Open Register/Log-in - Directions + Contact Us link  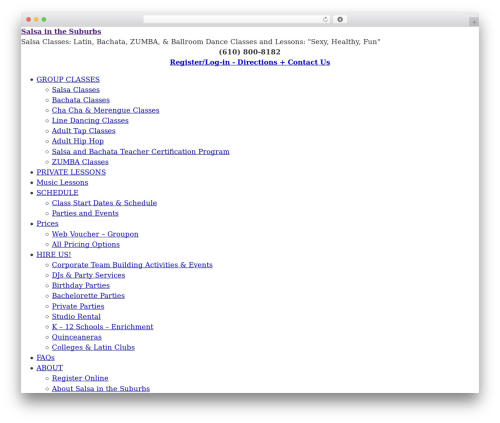click(x=250, y=62)
